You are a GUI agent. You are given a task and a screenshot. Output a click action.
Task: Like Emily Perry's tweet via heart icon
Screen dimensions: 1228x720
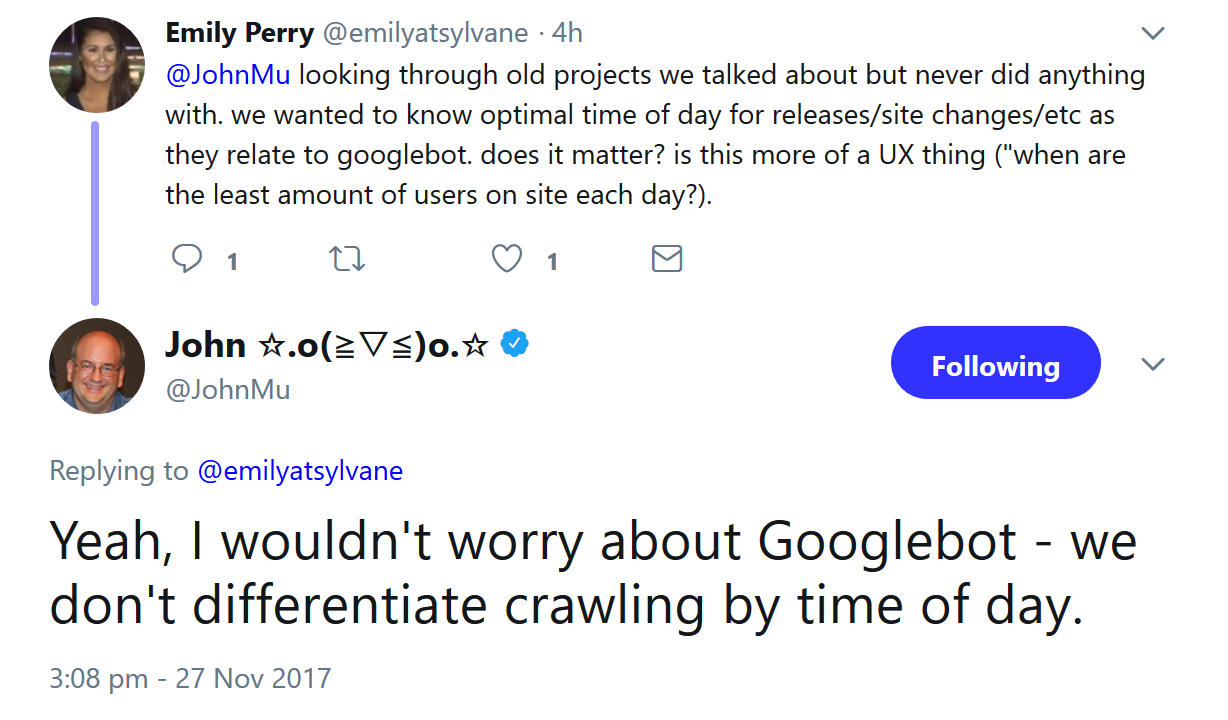pyautogui.click(x=506, y=259)
